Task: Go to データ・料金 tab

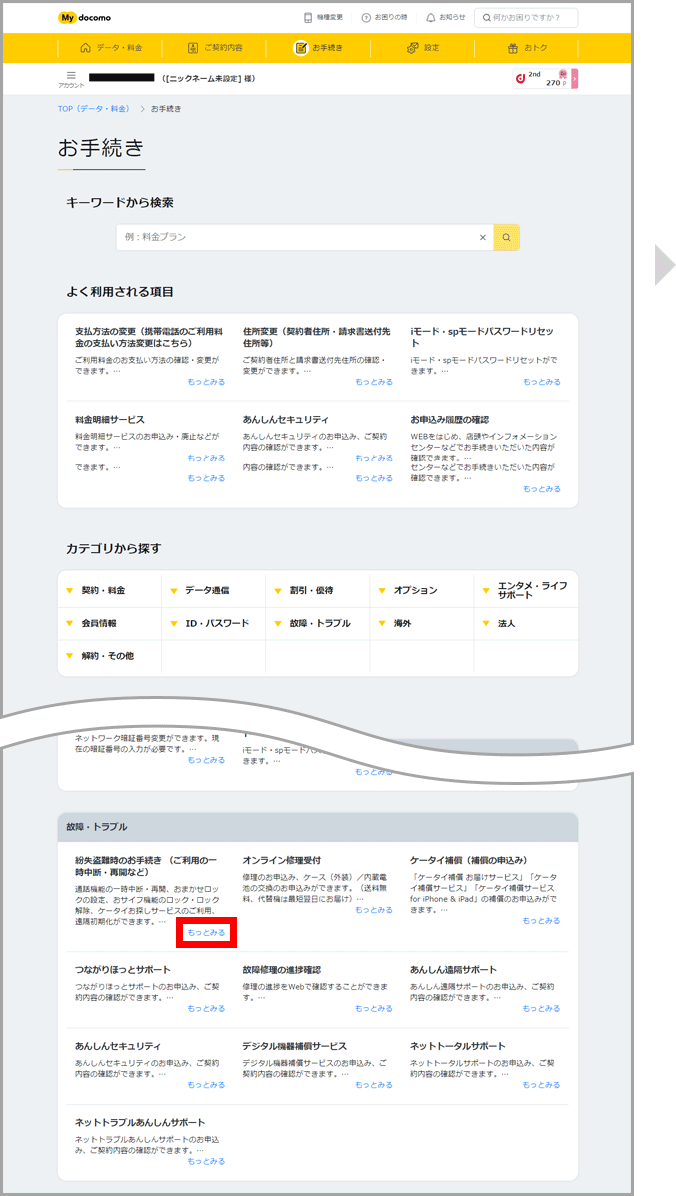Action: 110,47
